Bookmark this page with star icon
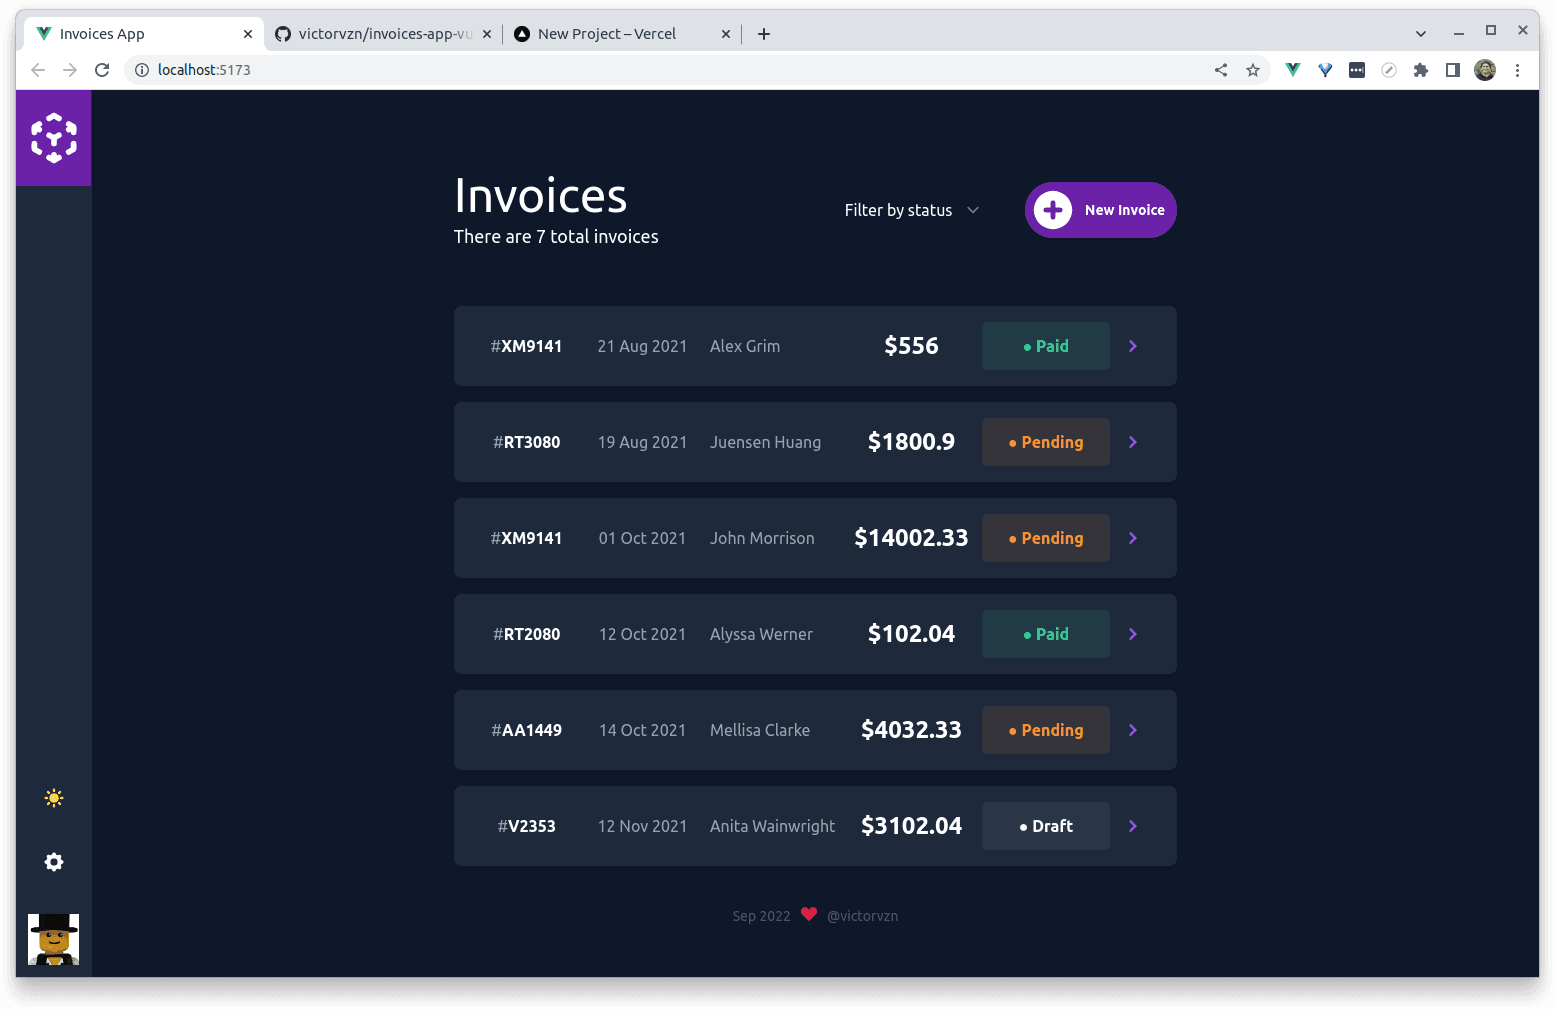1555x1009 pixels. click(1252, 70)
